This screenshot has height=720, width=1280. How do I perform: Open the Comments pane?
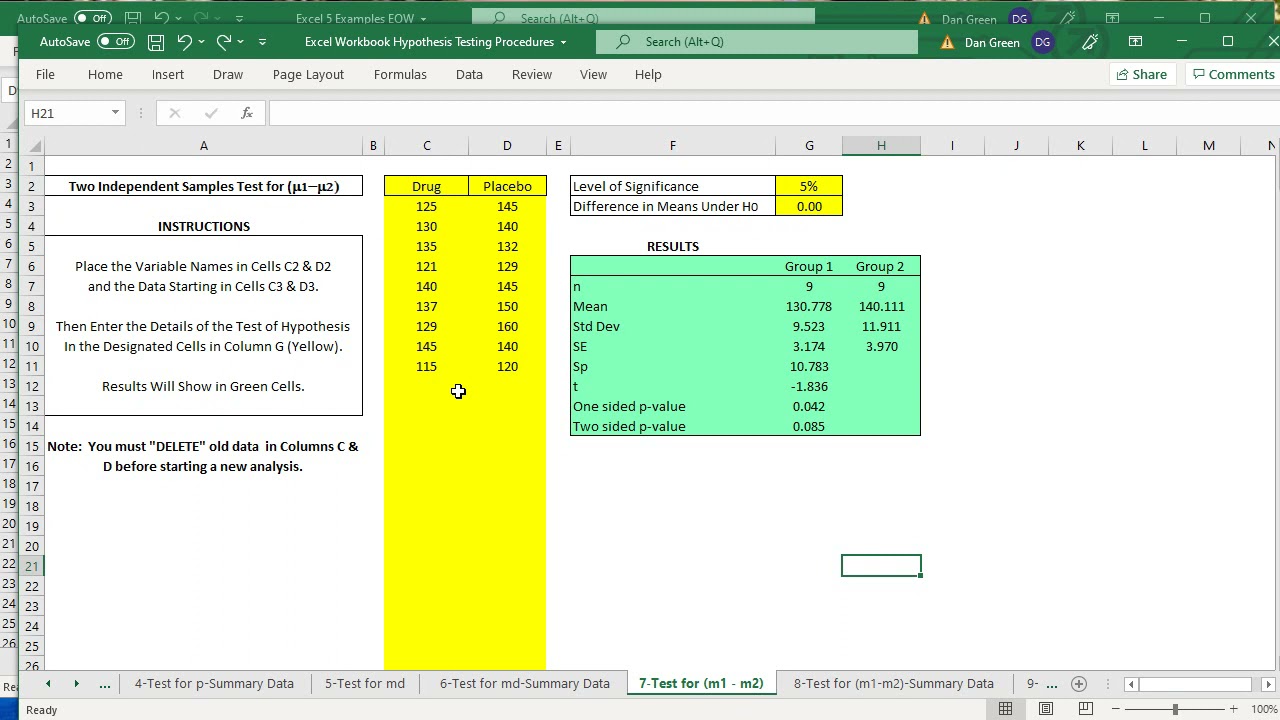click(1232, 74)
